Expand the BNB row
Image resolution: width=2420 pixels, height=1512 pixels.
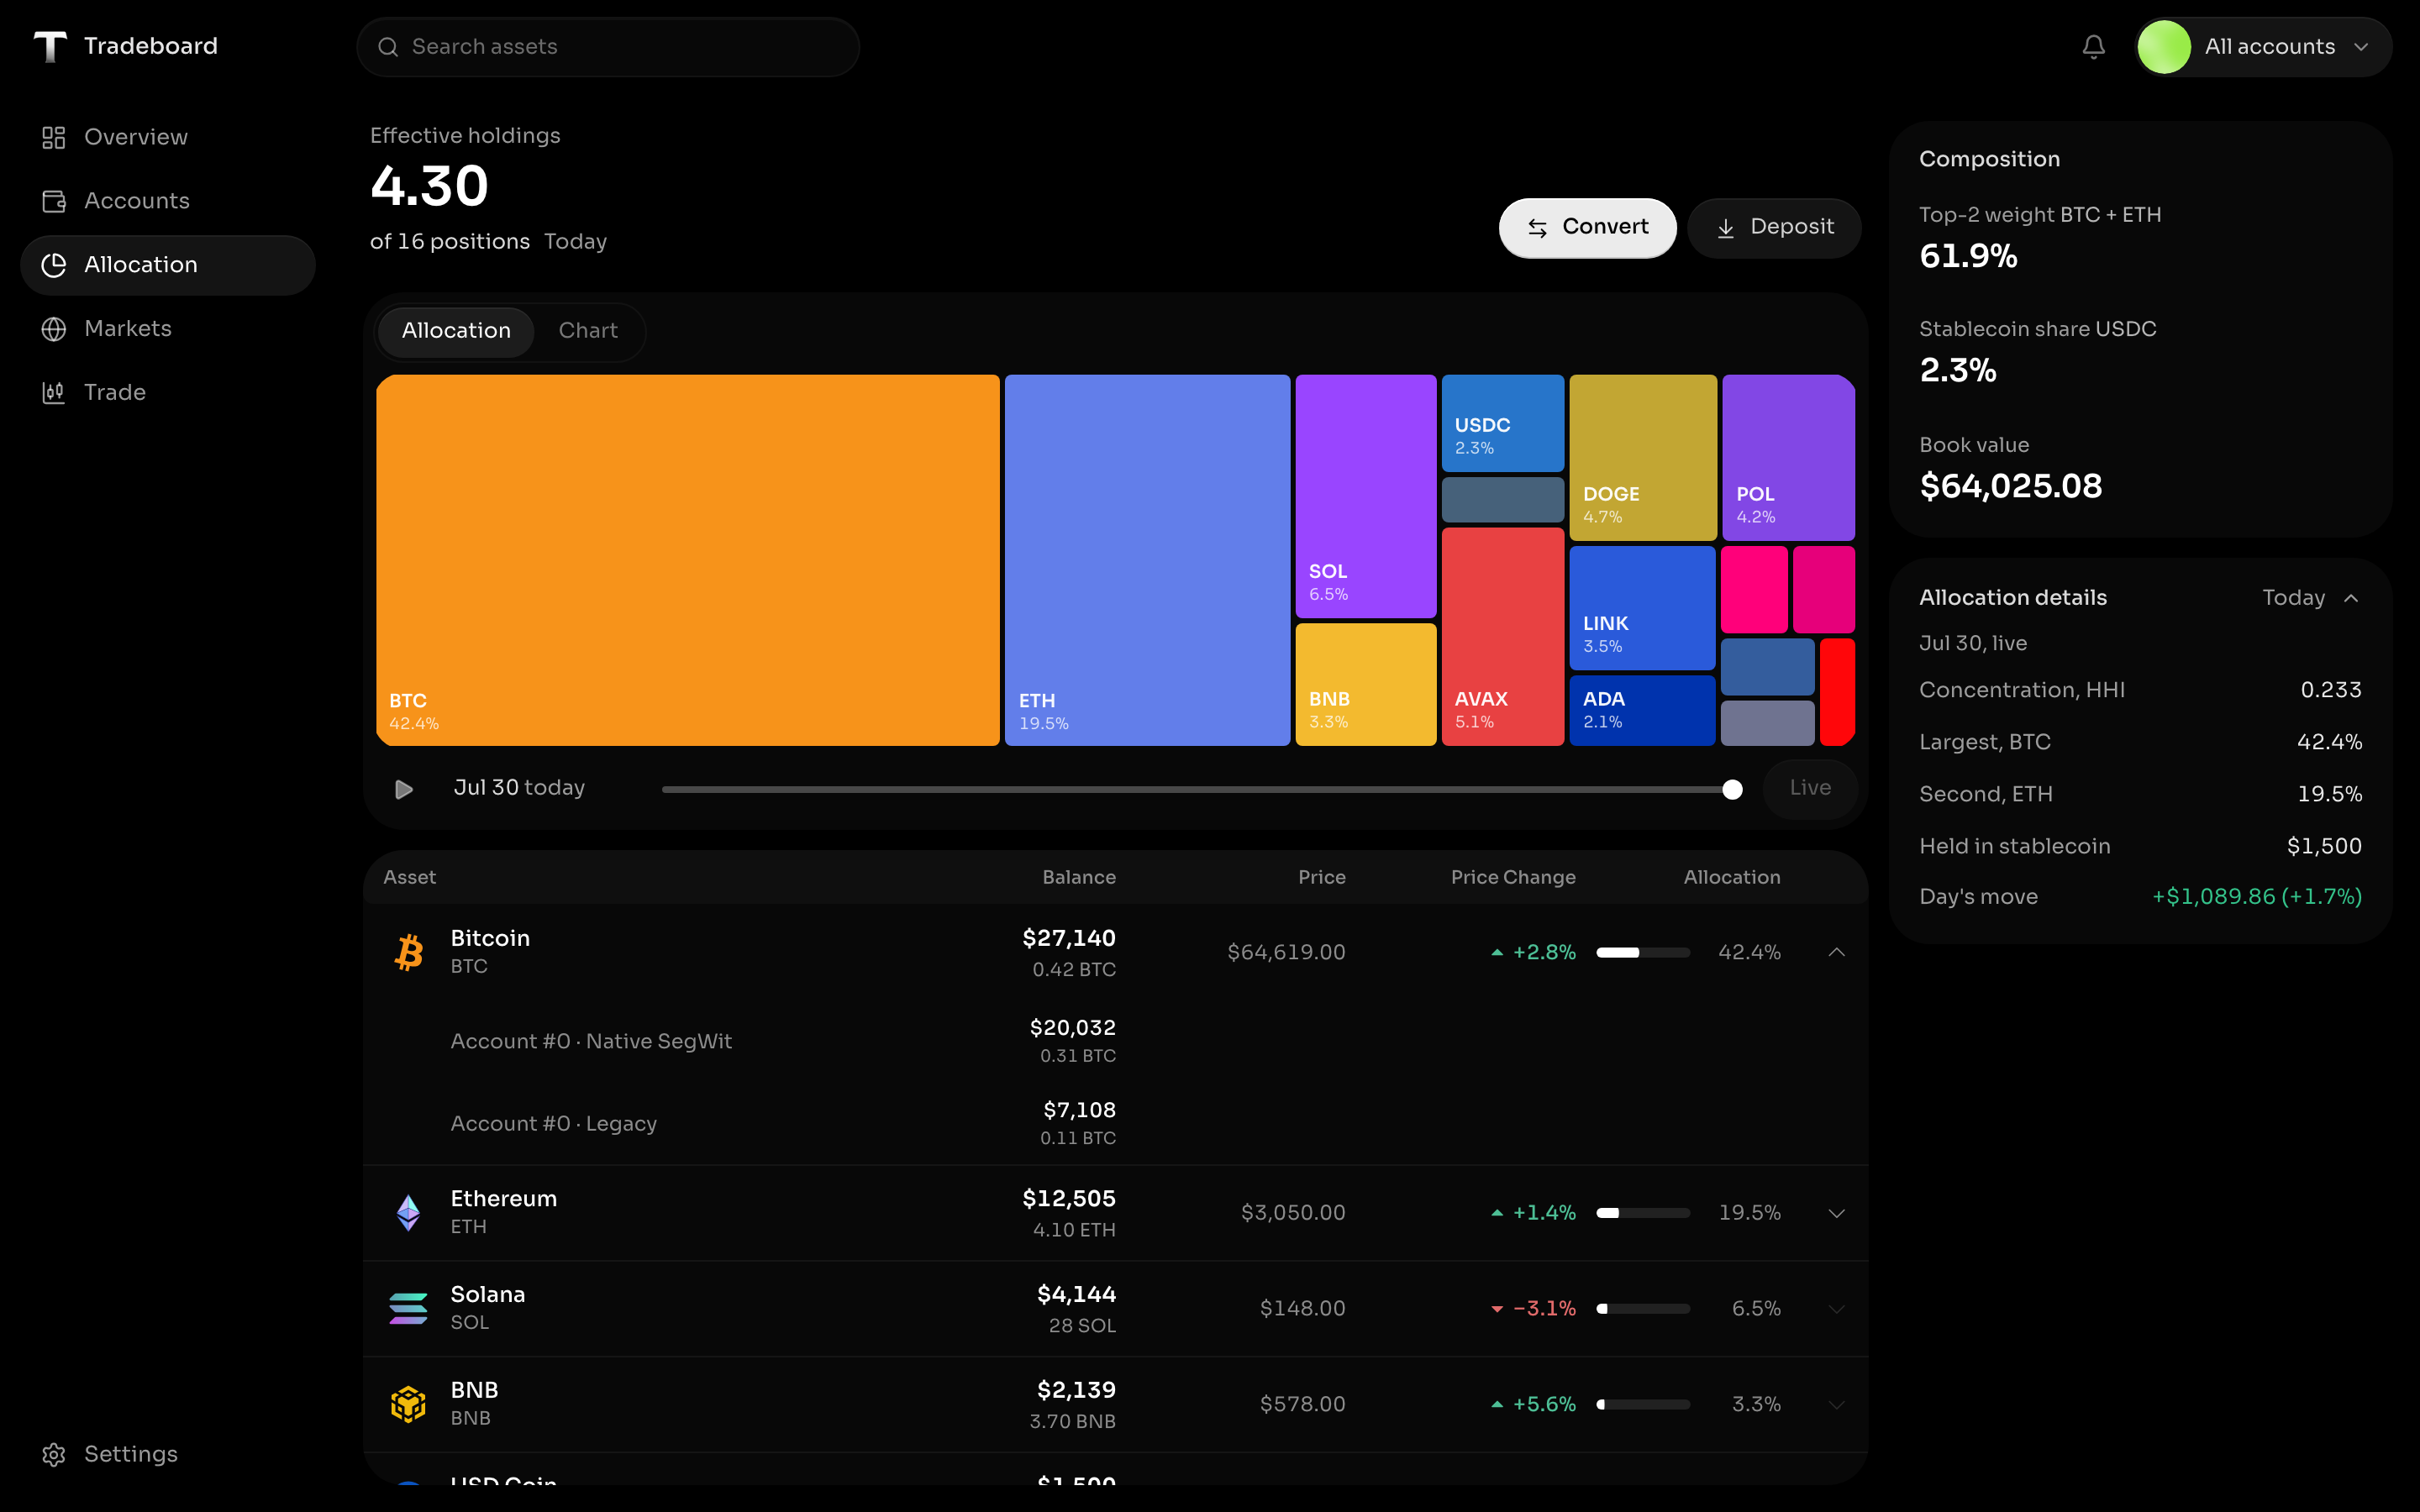point(1836,1405)
